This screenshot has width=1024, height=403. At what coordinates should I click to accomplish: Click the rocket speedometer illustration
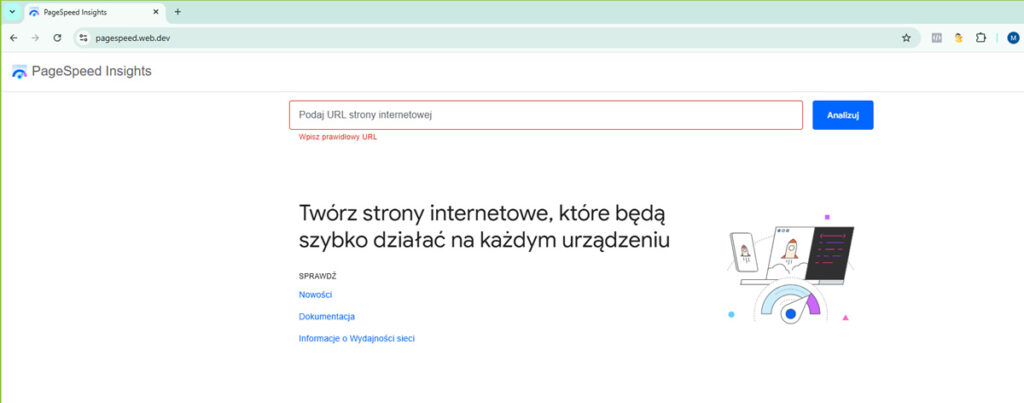click(791, 268)
